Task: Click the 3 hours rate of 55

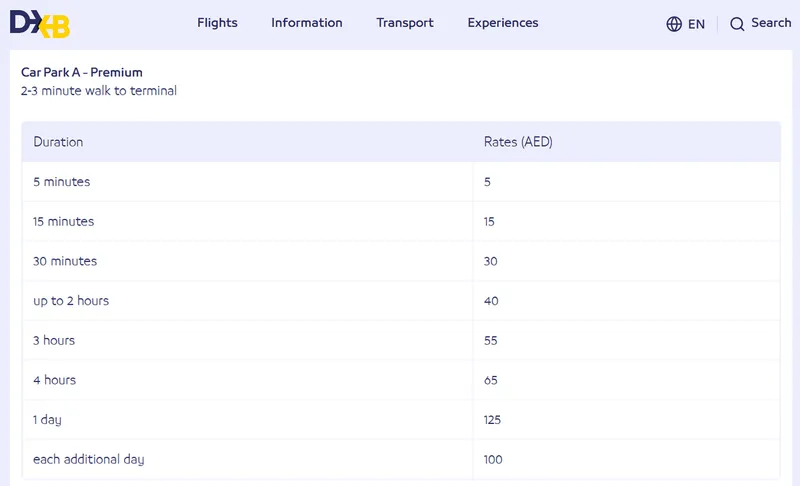Action: pos(490,341)
